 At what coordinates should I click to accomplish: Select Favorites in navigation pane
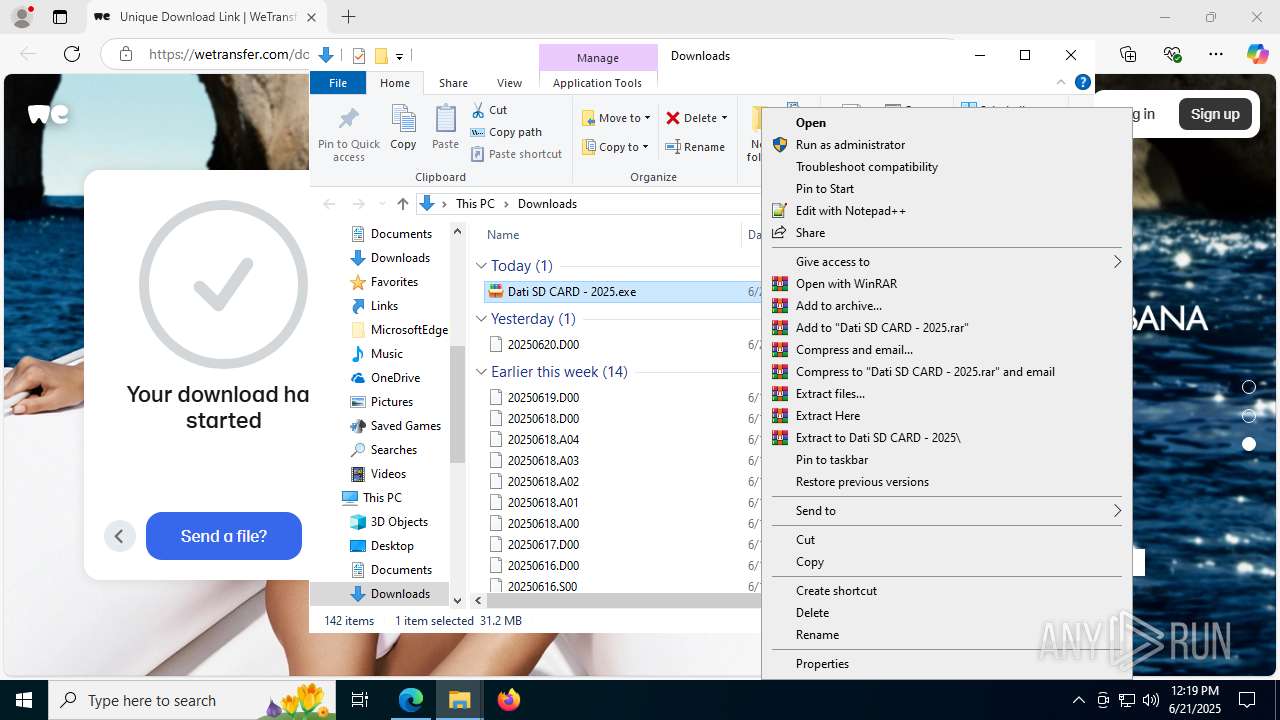[x=394, y=282]
